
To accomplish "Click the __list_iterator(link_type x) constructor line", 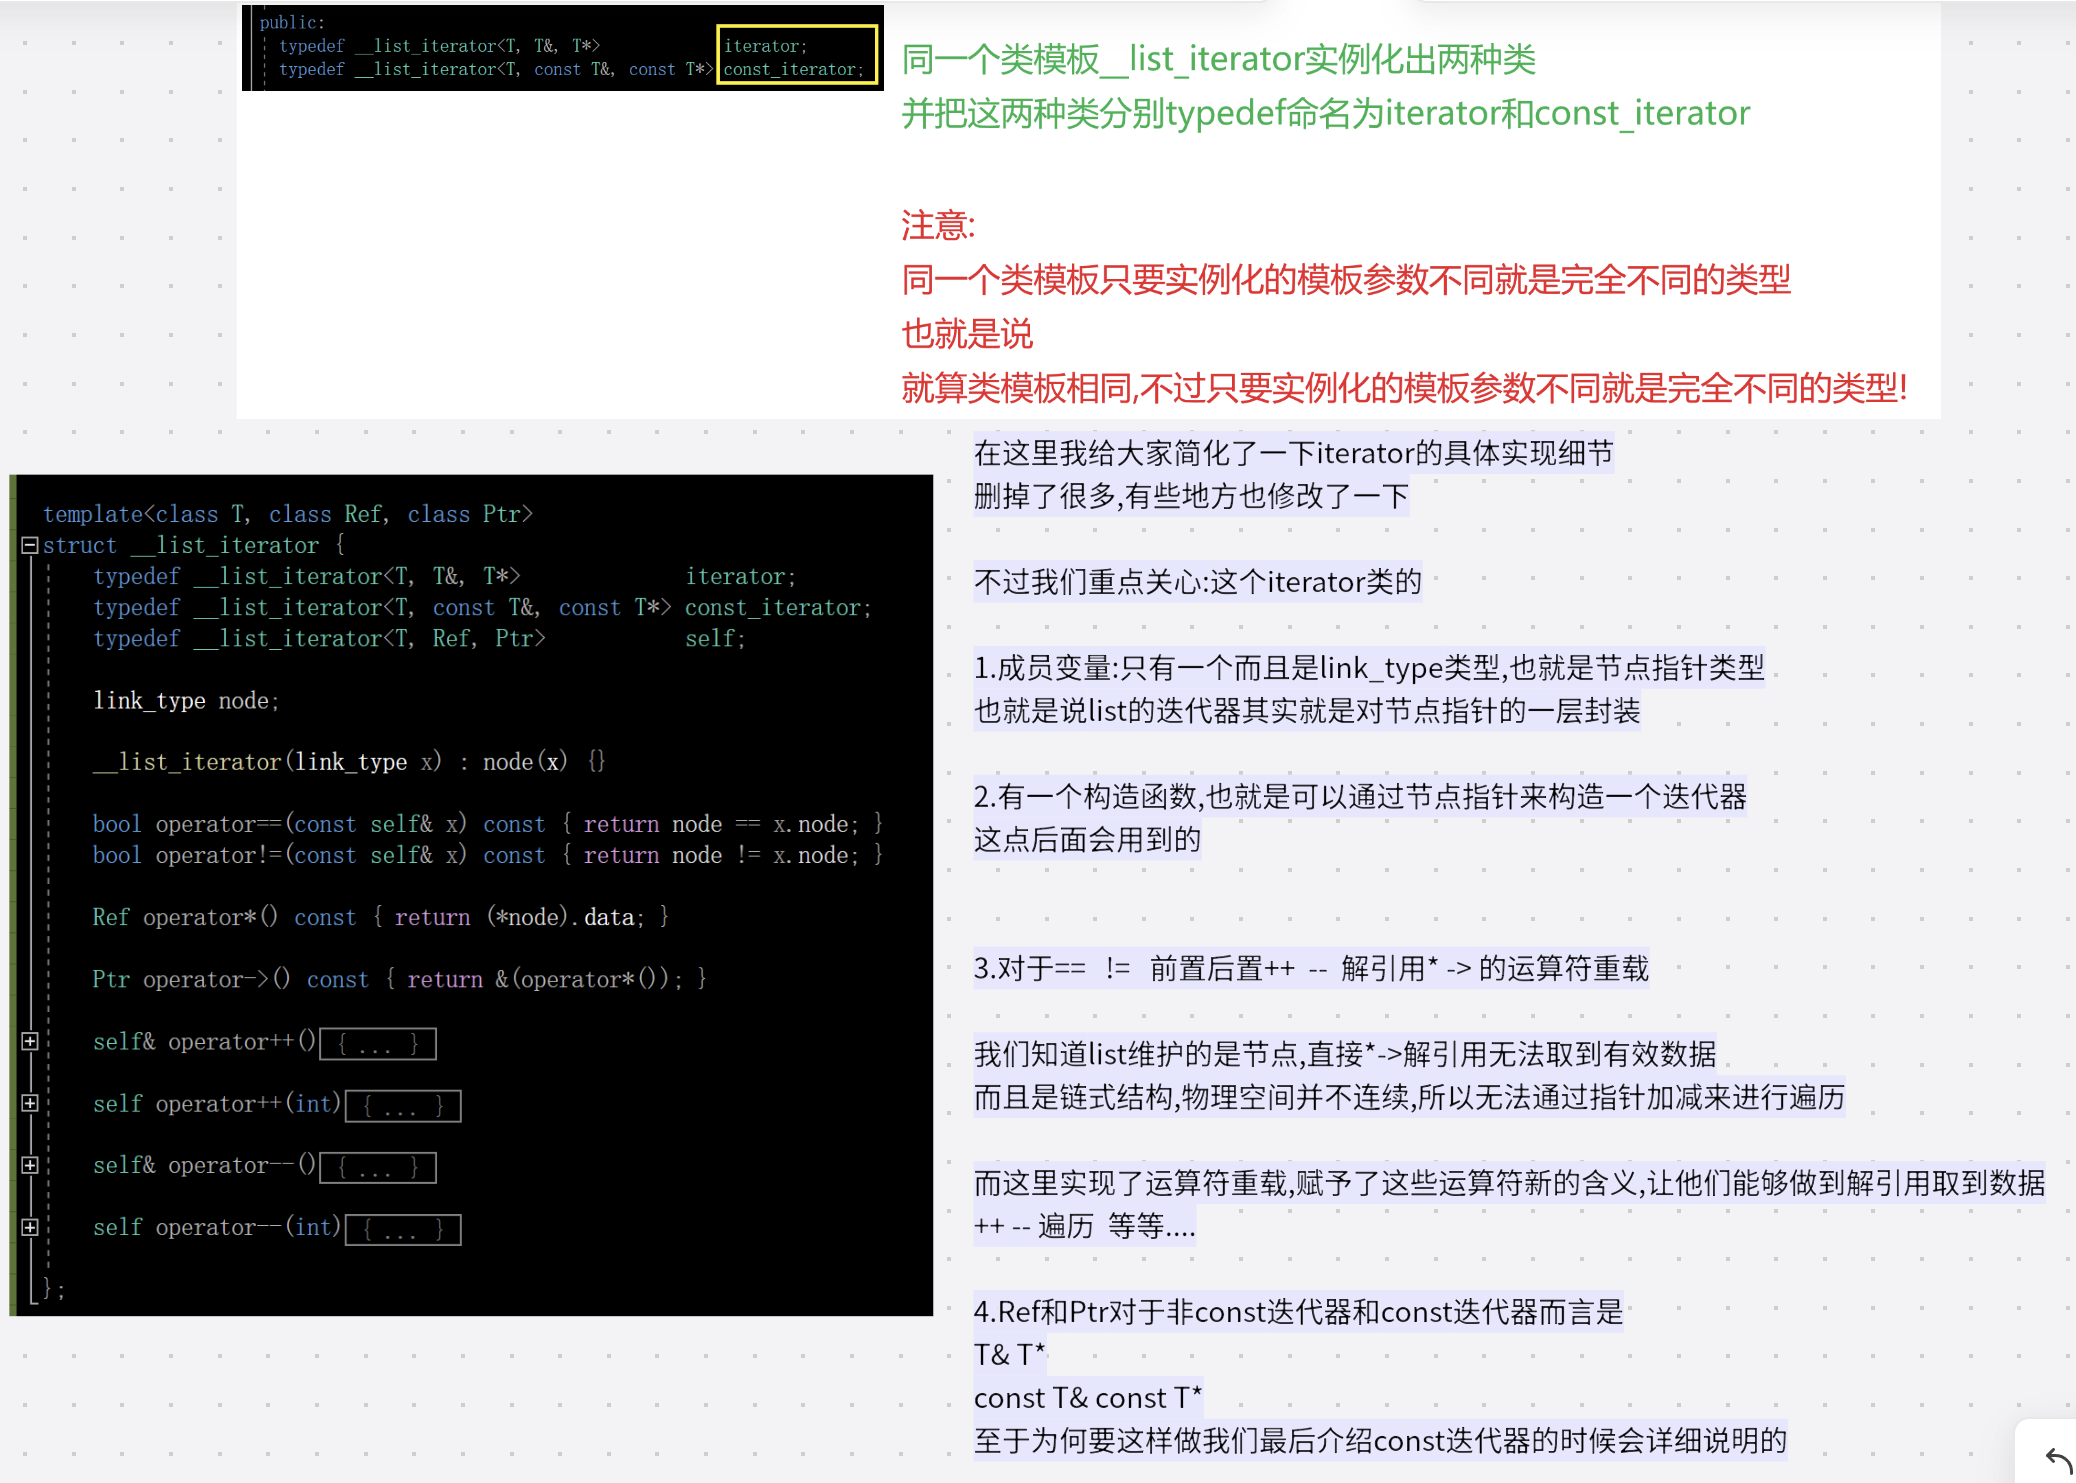I will coord(349,762).
